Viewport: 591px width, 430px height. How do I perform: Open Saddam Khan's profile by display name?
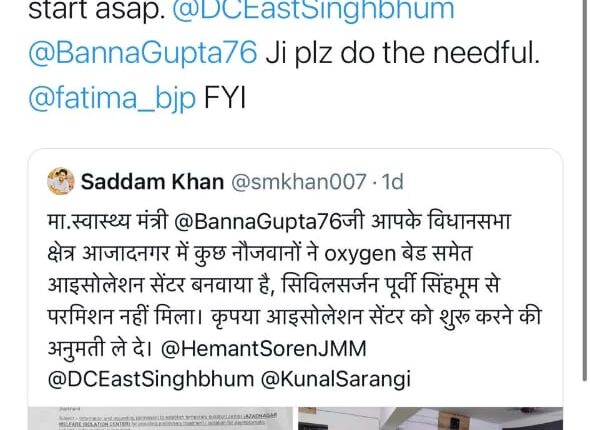152,182
